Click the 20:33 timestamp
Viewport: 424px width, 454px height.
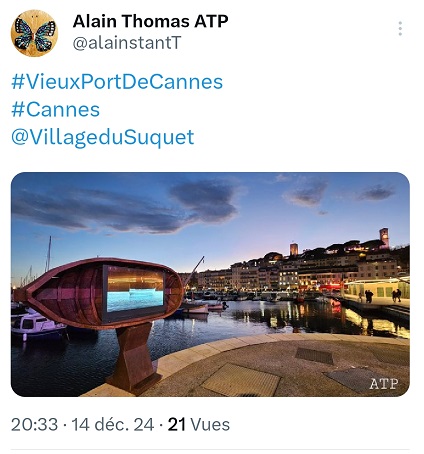[34, 425]
